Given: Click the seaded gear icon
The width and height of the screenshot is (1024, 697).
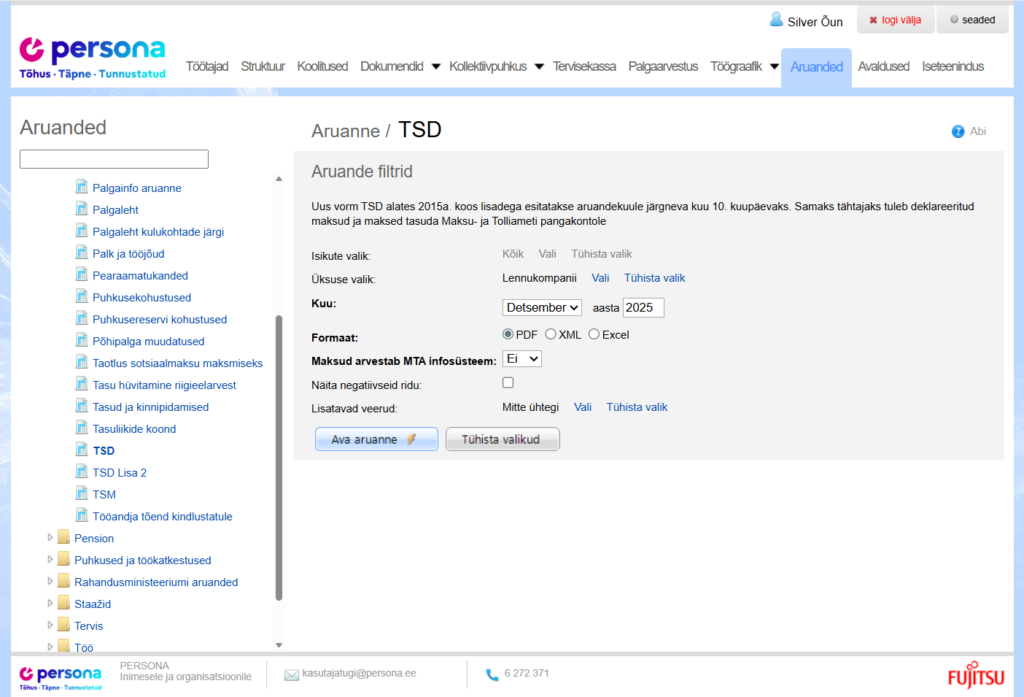Looking at the screenshot, I should point(953,19).
